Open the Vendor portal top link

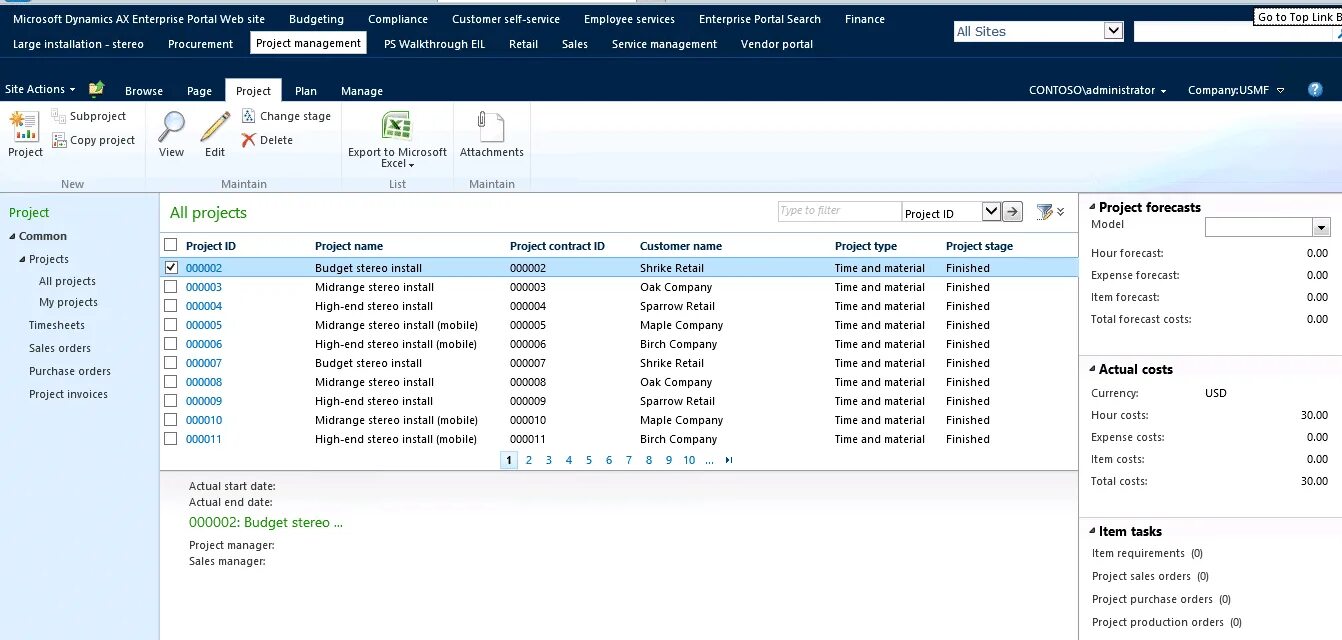click(x=777, y=44)
